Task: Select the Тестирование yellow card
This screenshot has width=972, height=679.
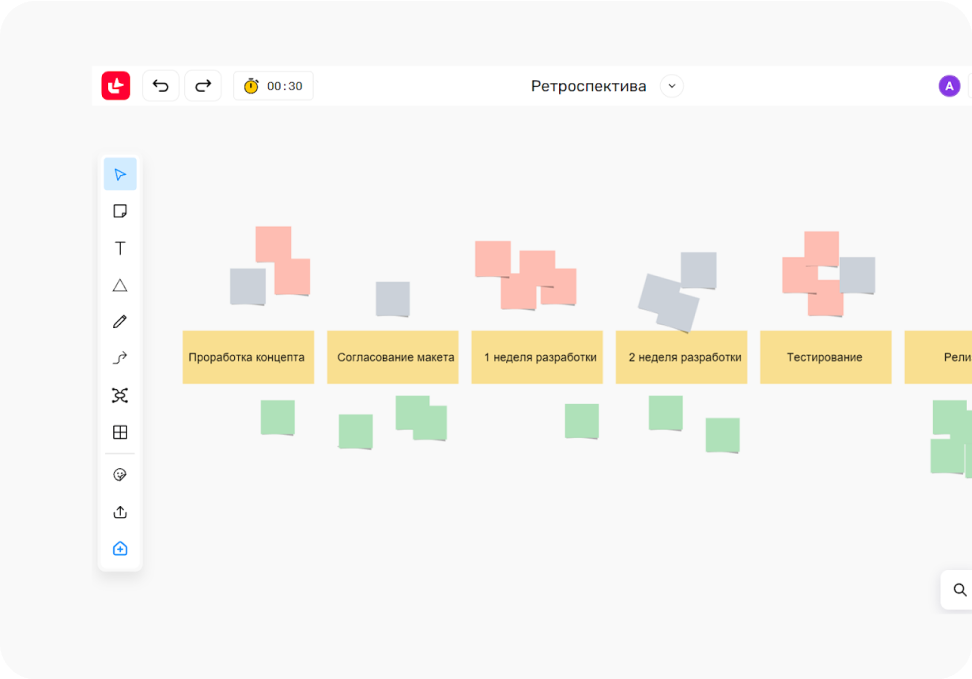Action: coord(825,357)
